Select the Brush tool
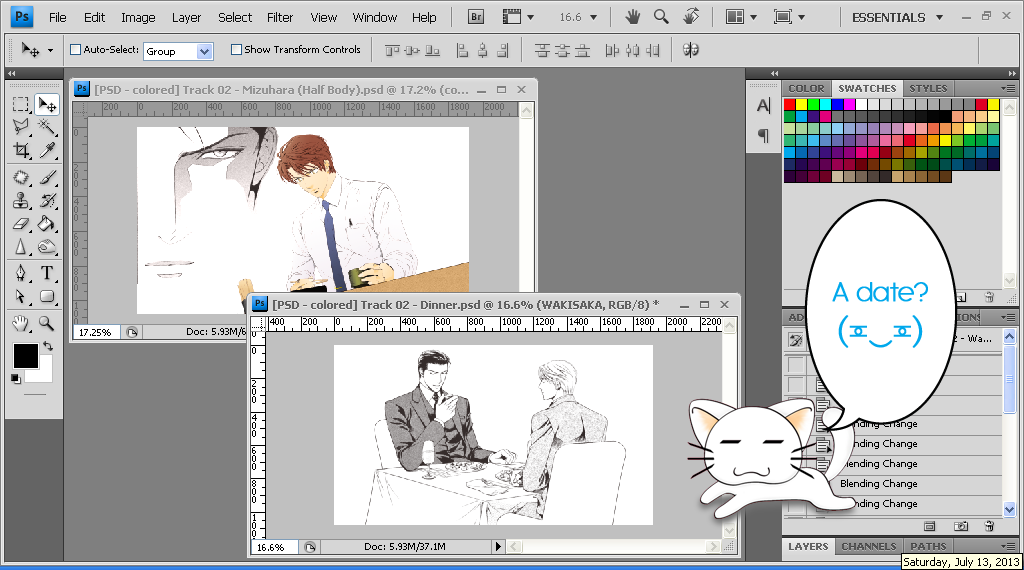 [47, 177]
